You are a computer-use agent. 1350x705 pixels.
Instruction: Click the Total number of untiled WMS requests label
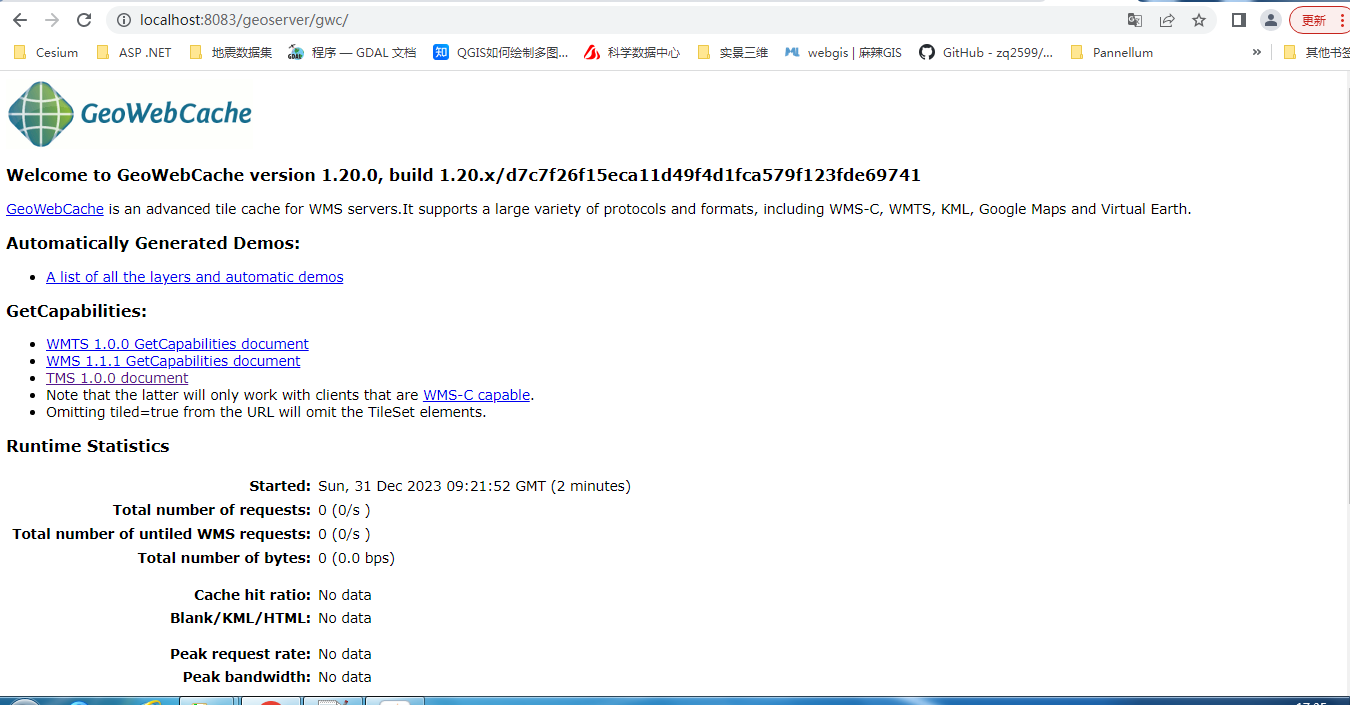[161, 534]
